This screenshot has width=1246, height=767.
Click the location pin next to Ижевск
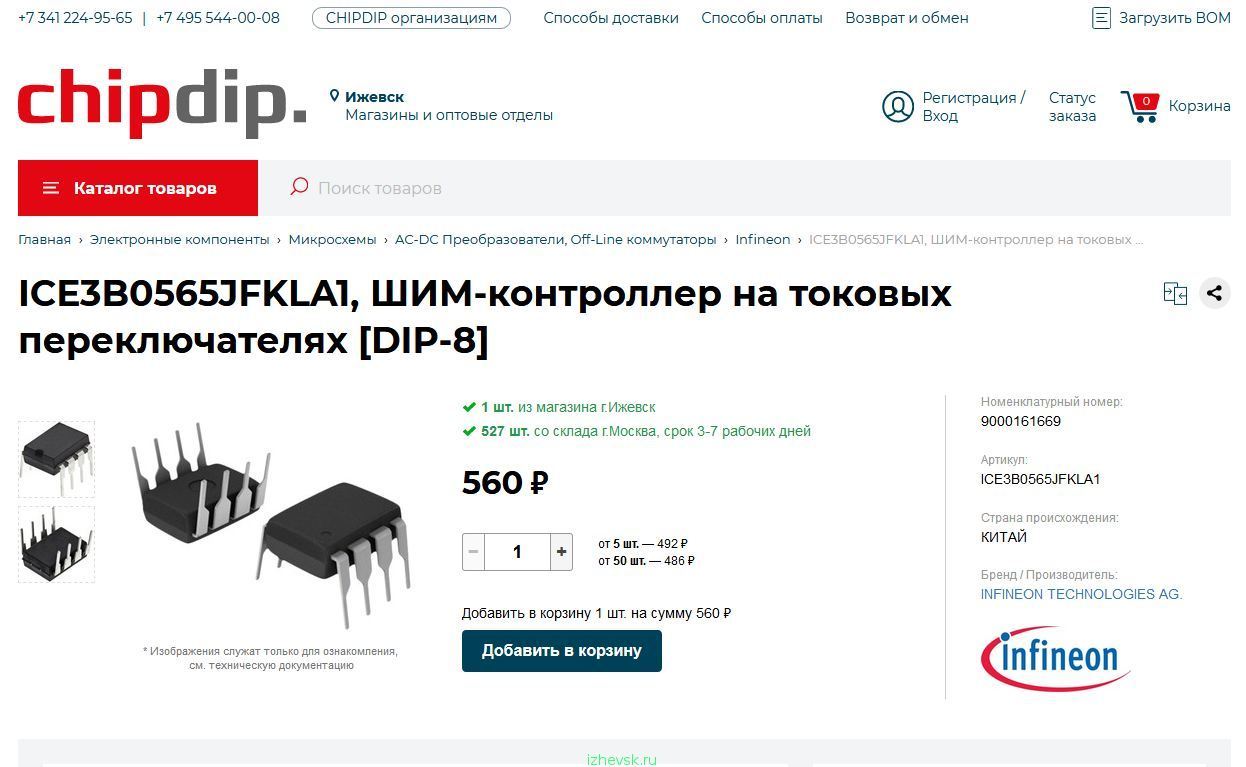(x=334, y=97)
